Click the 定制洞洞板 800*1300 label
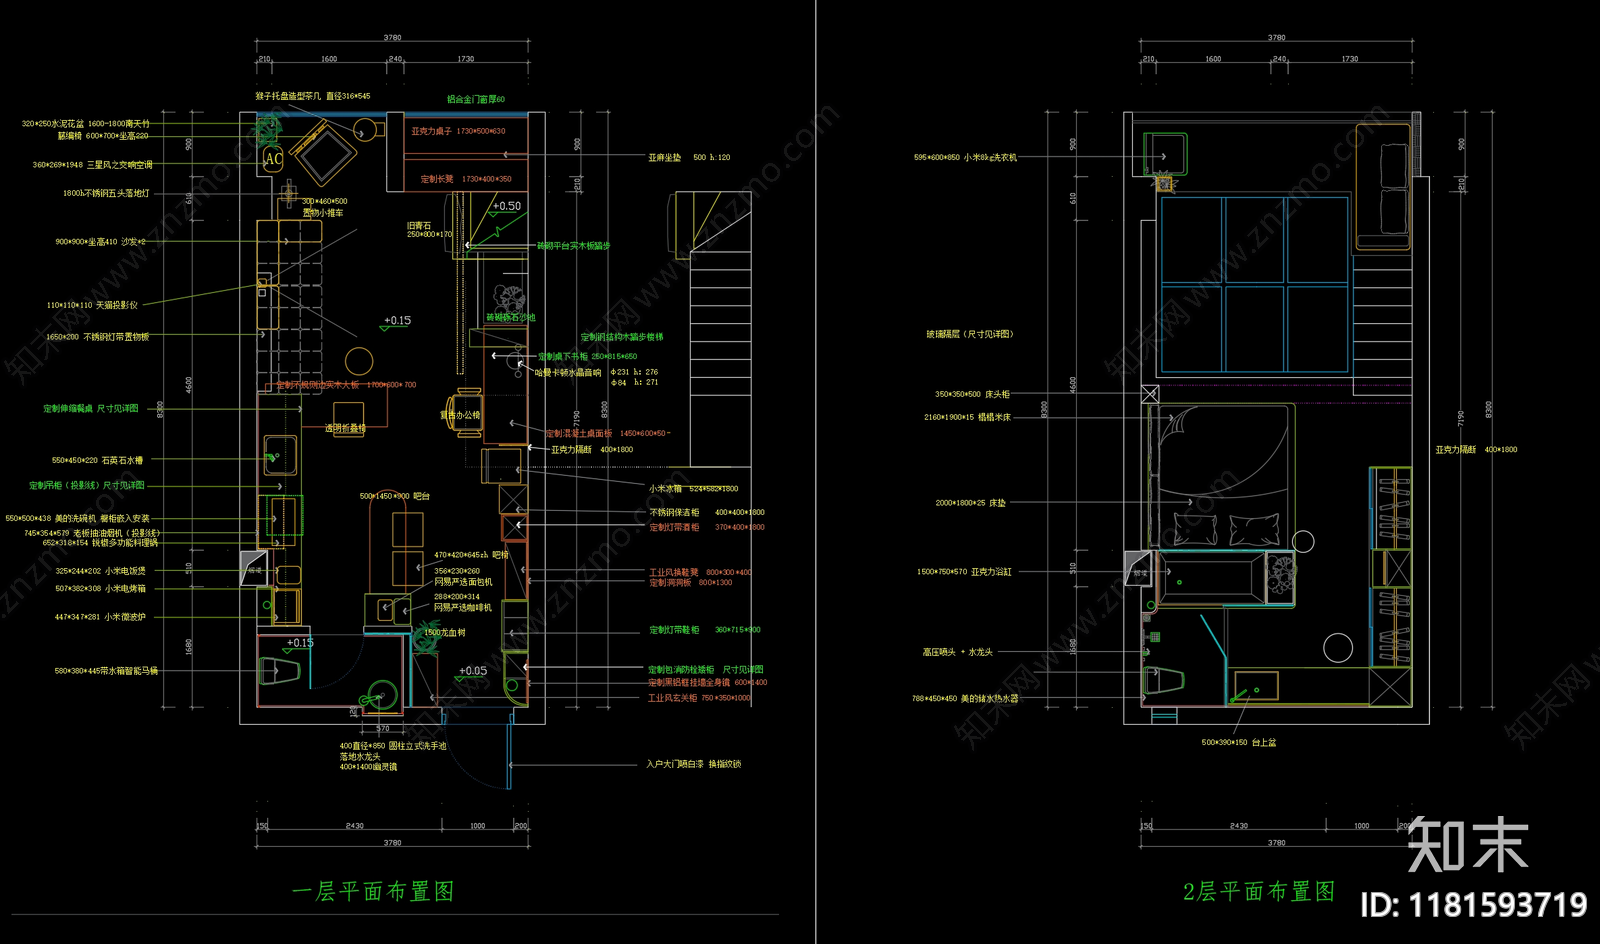Screen dimensions: 1600x944 click(691, 583)
